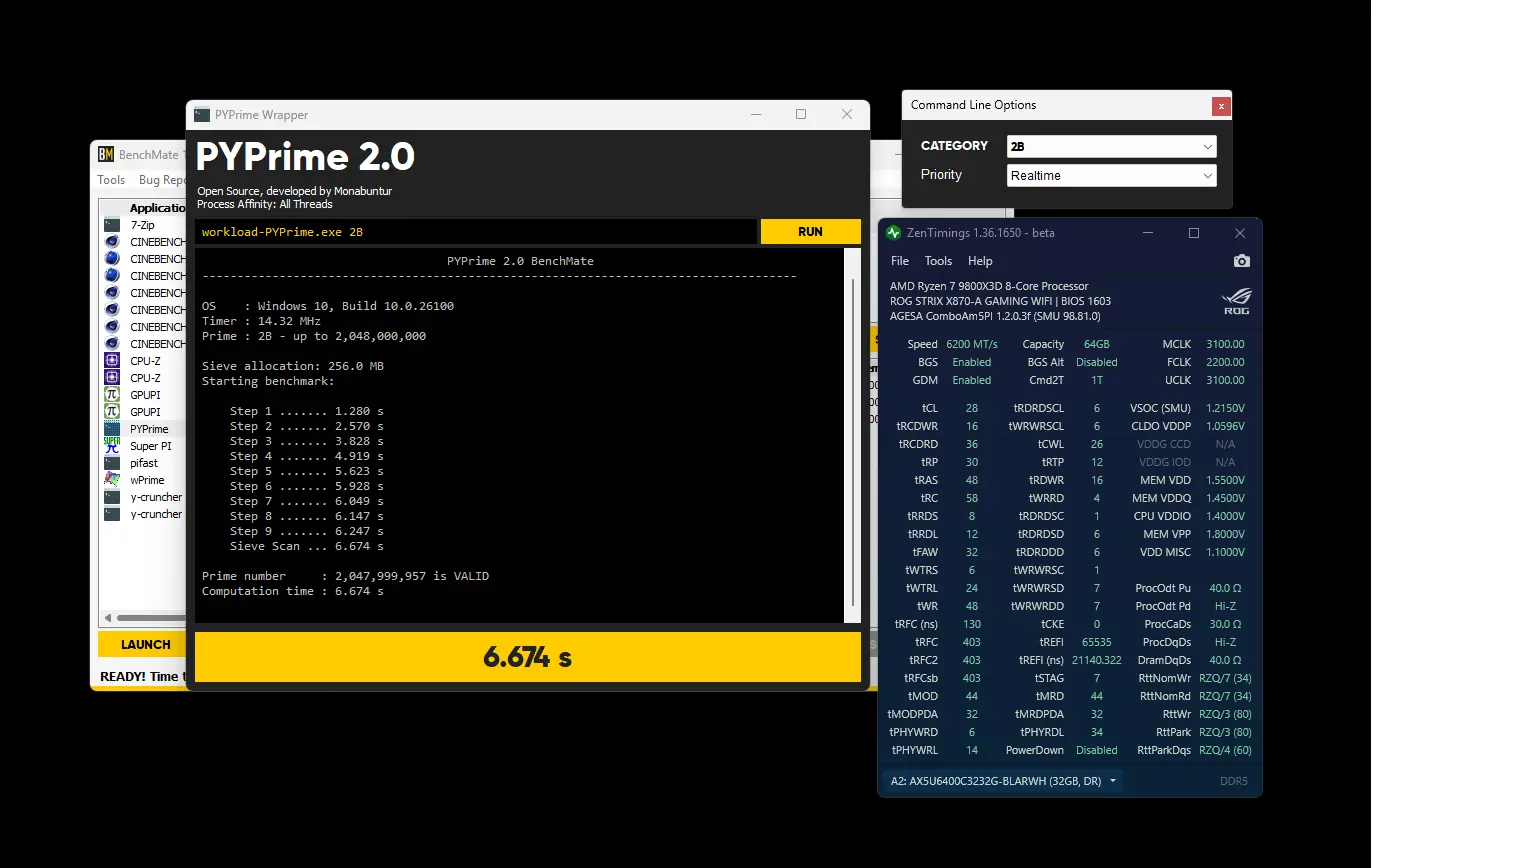Screen dimensions: 1536x868
Task: Click the wPrime icon in BenchMate's list
Action: (x=112, y=480)
